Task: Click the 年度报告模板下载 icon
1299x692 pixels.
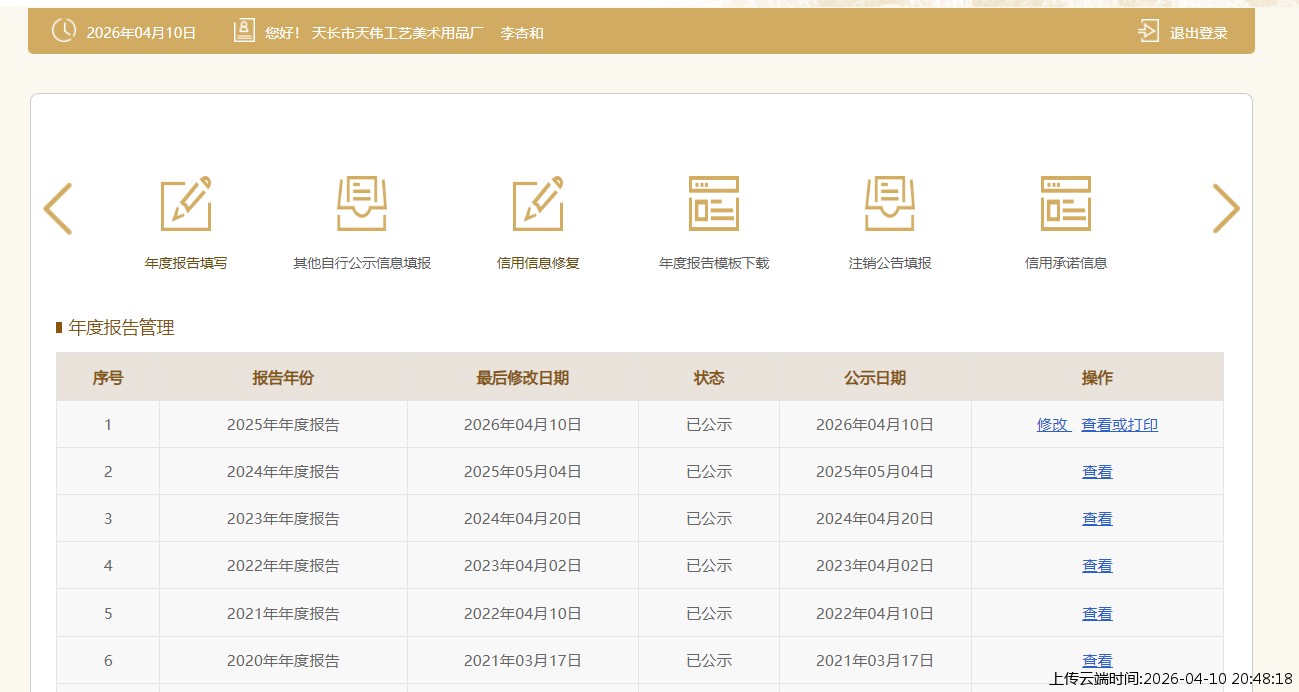Action: point(714,204)
